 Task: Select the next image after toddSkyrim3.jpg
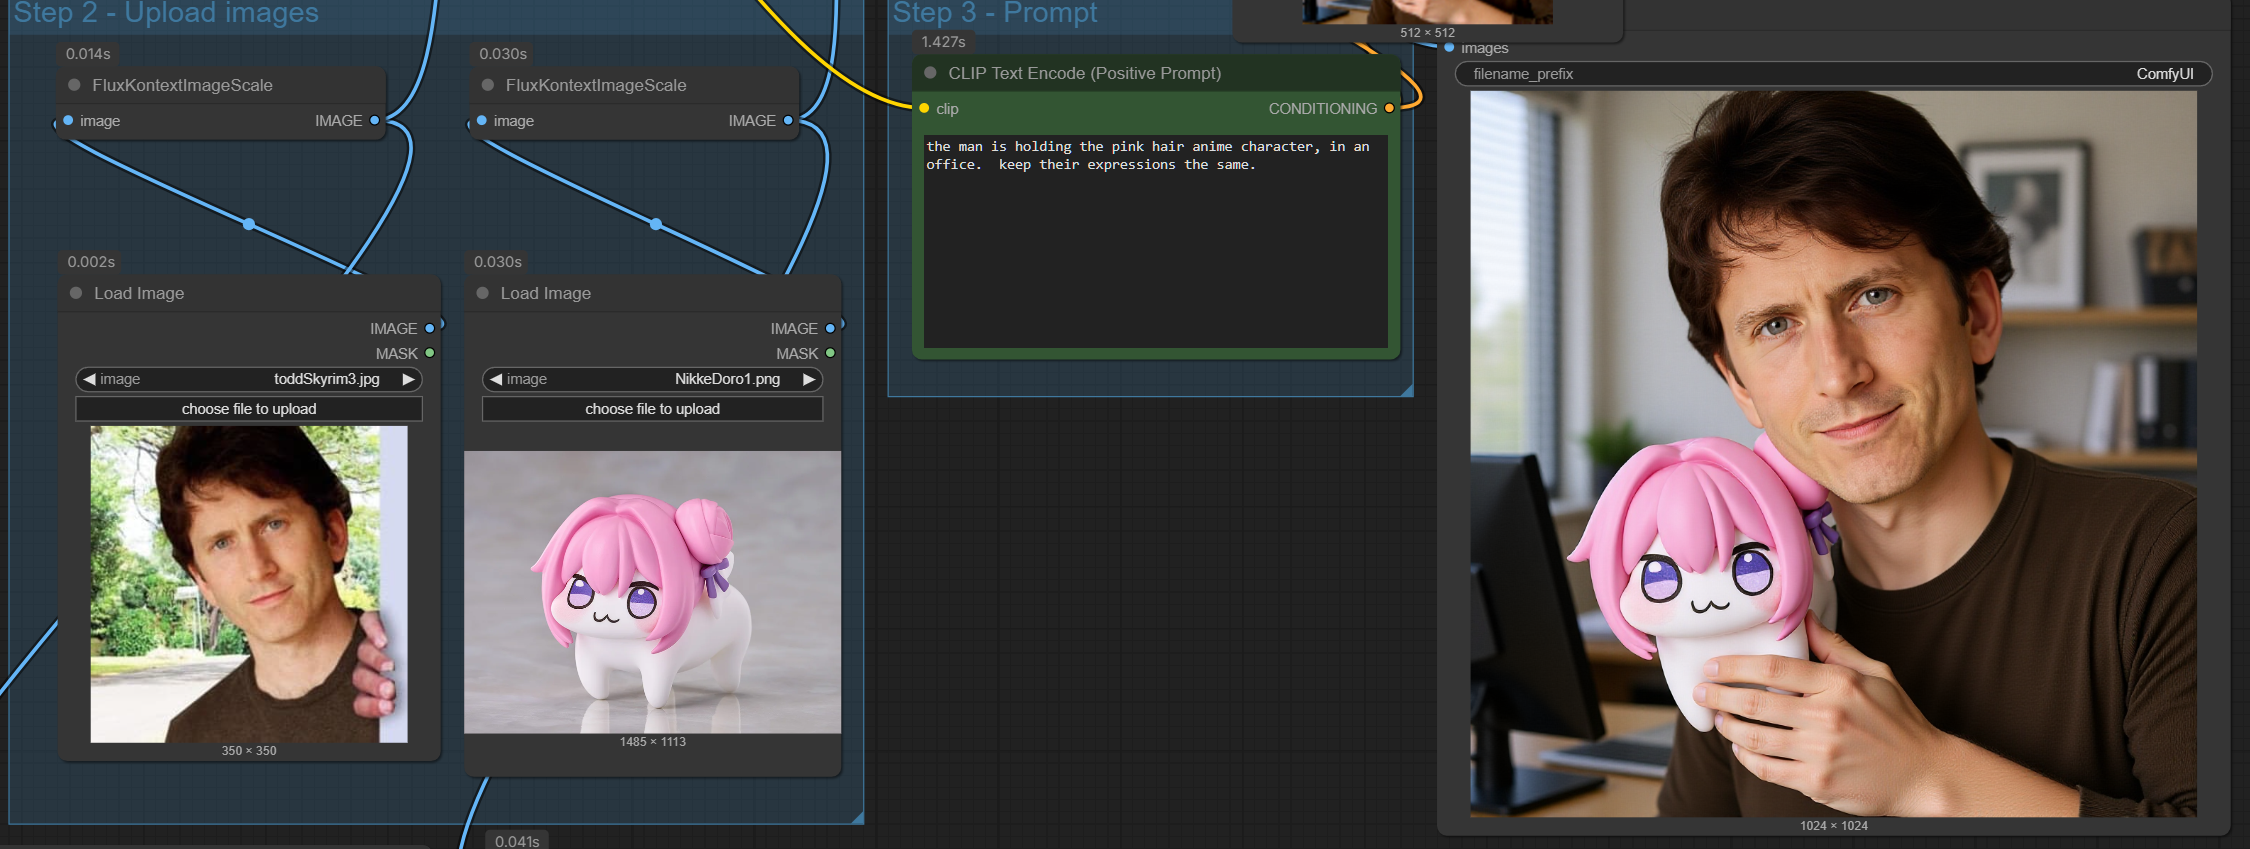coord(408,379)
